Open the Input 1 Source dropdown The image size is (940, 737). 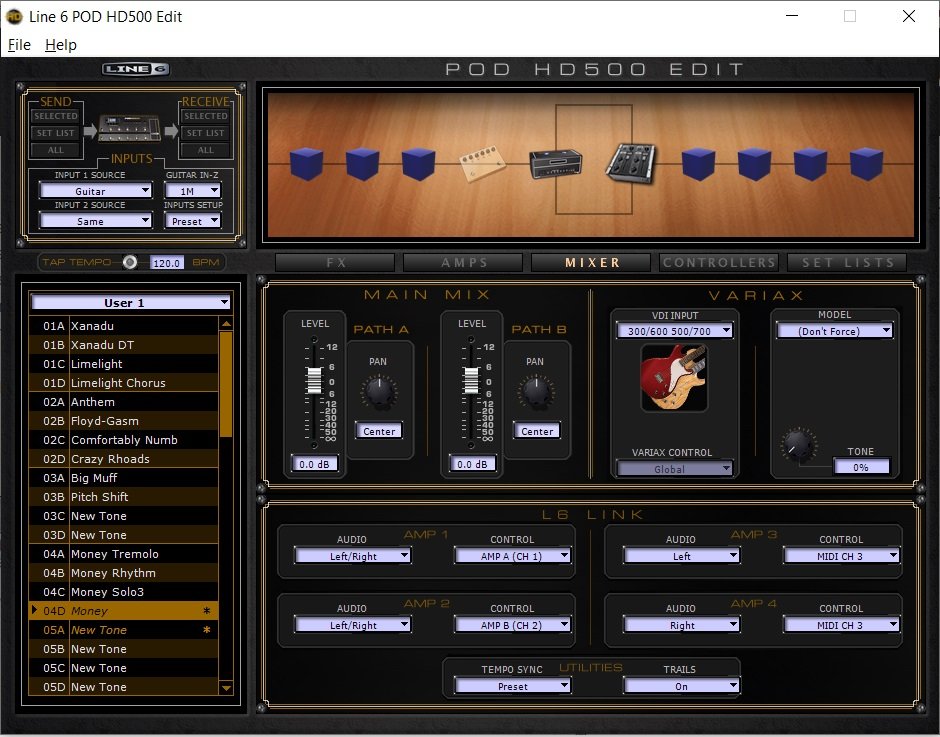96,191
